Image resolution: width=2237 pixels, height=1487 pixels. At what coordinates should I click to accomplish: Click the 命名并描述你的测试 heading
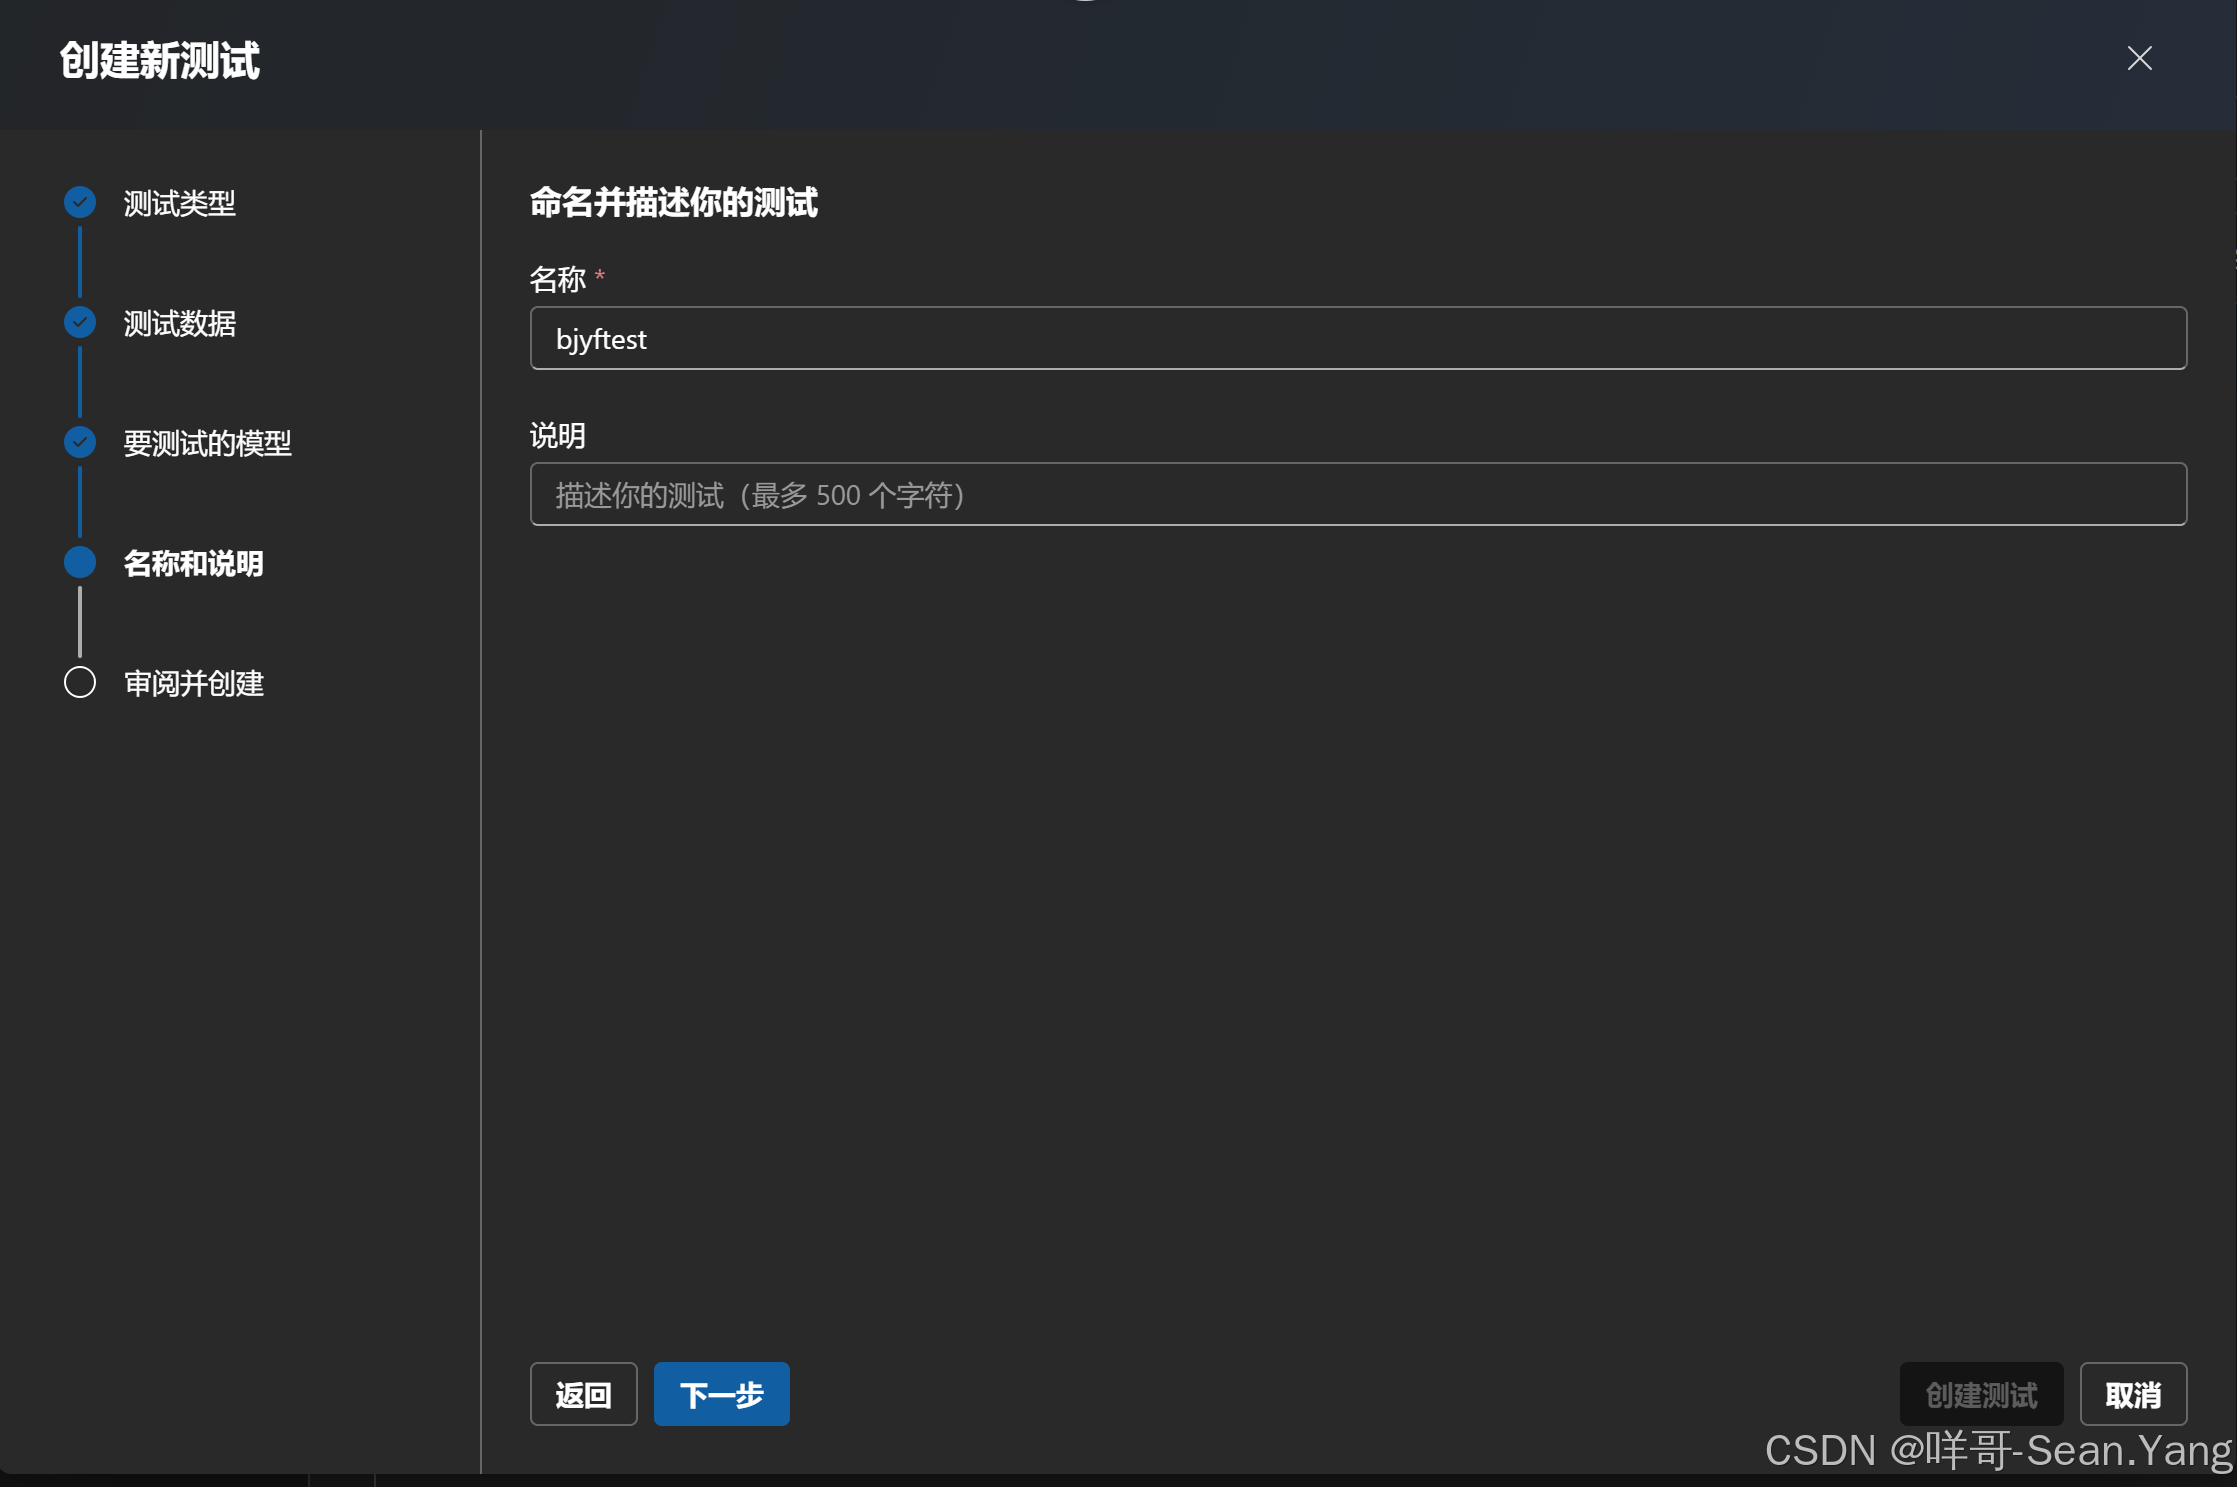[x=673, y=203]
